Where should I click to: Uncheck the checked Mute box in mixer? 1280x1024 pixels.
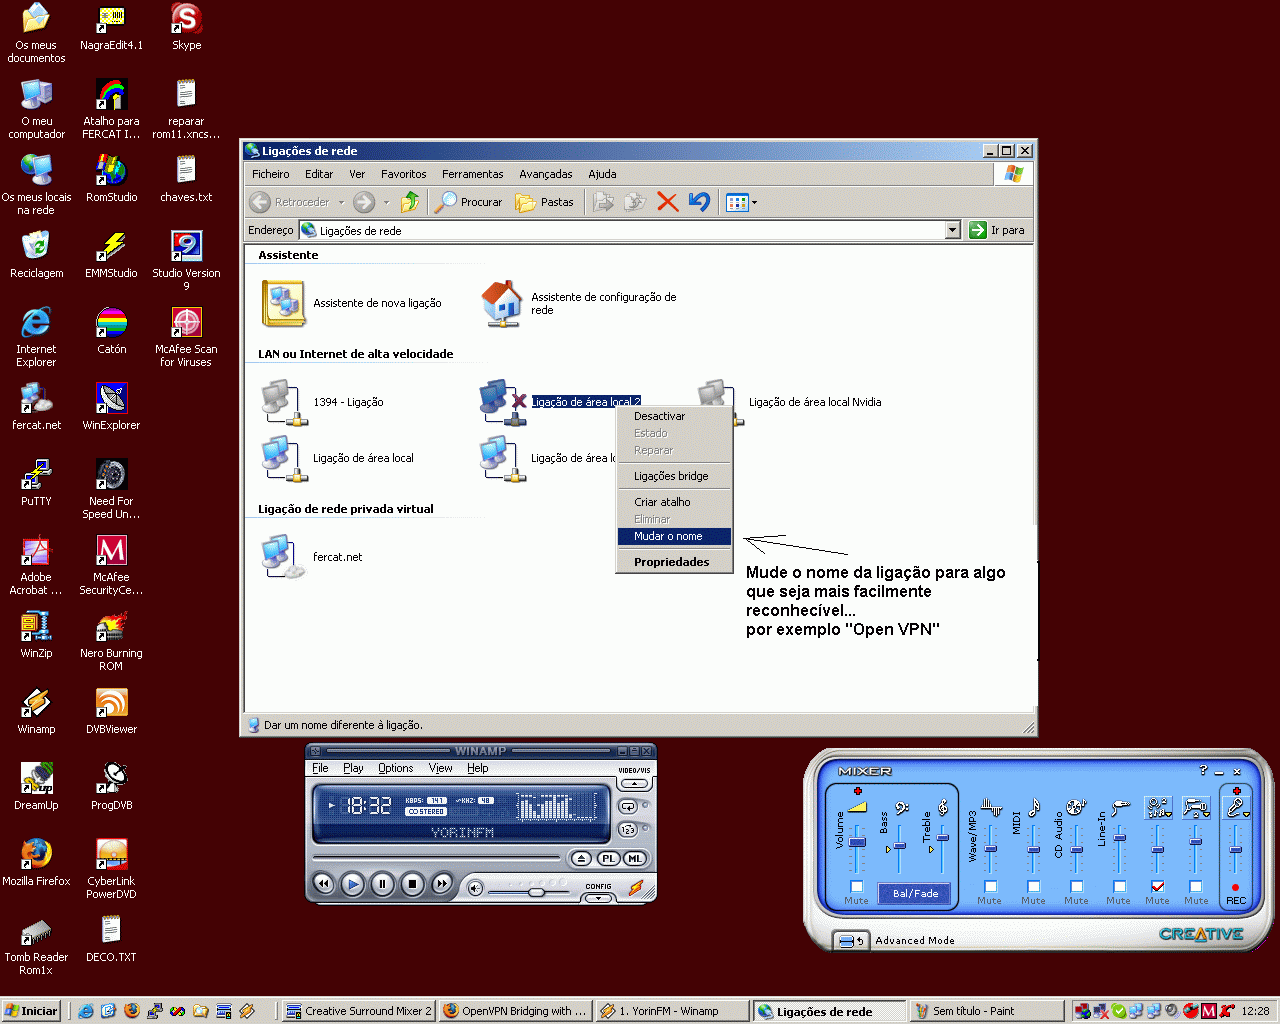tap(1157, 886)
